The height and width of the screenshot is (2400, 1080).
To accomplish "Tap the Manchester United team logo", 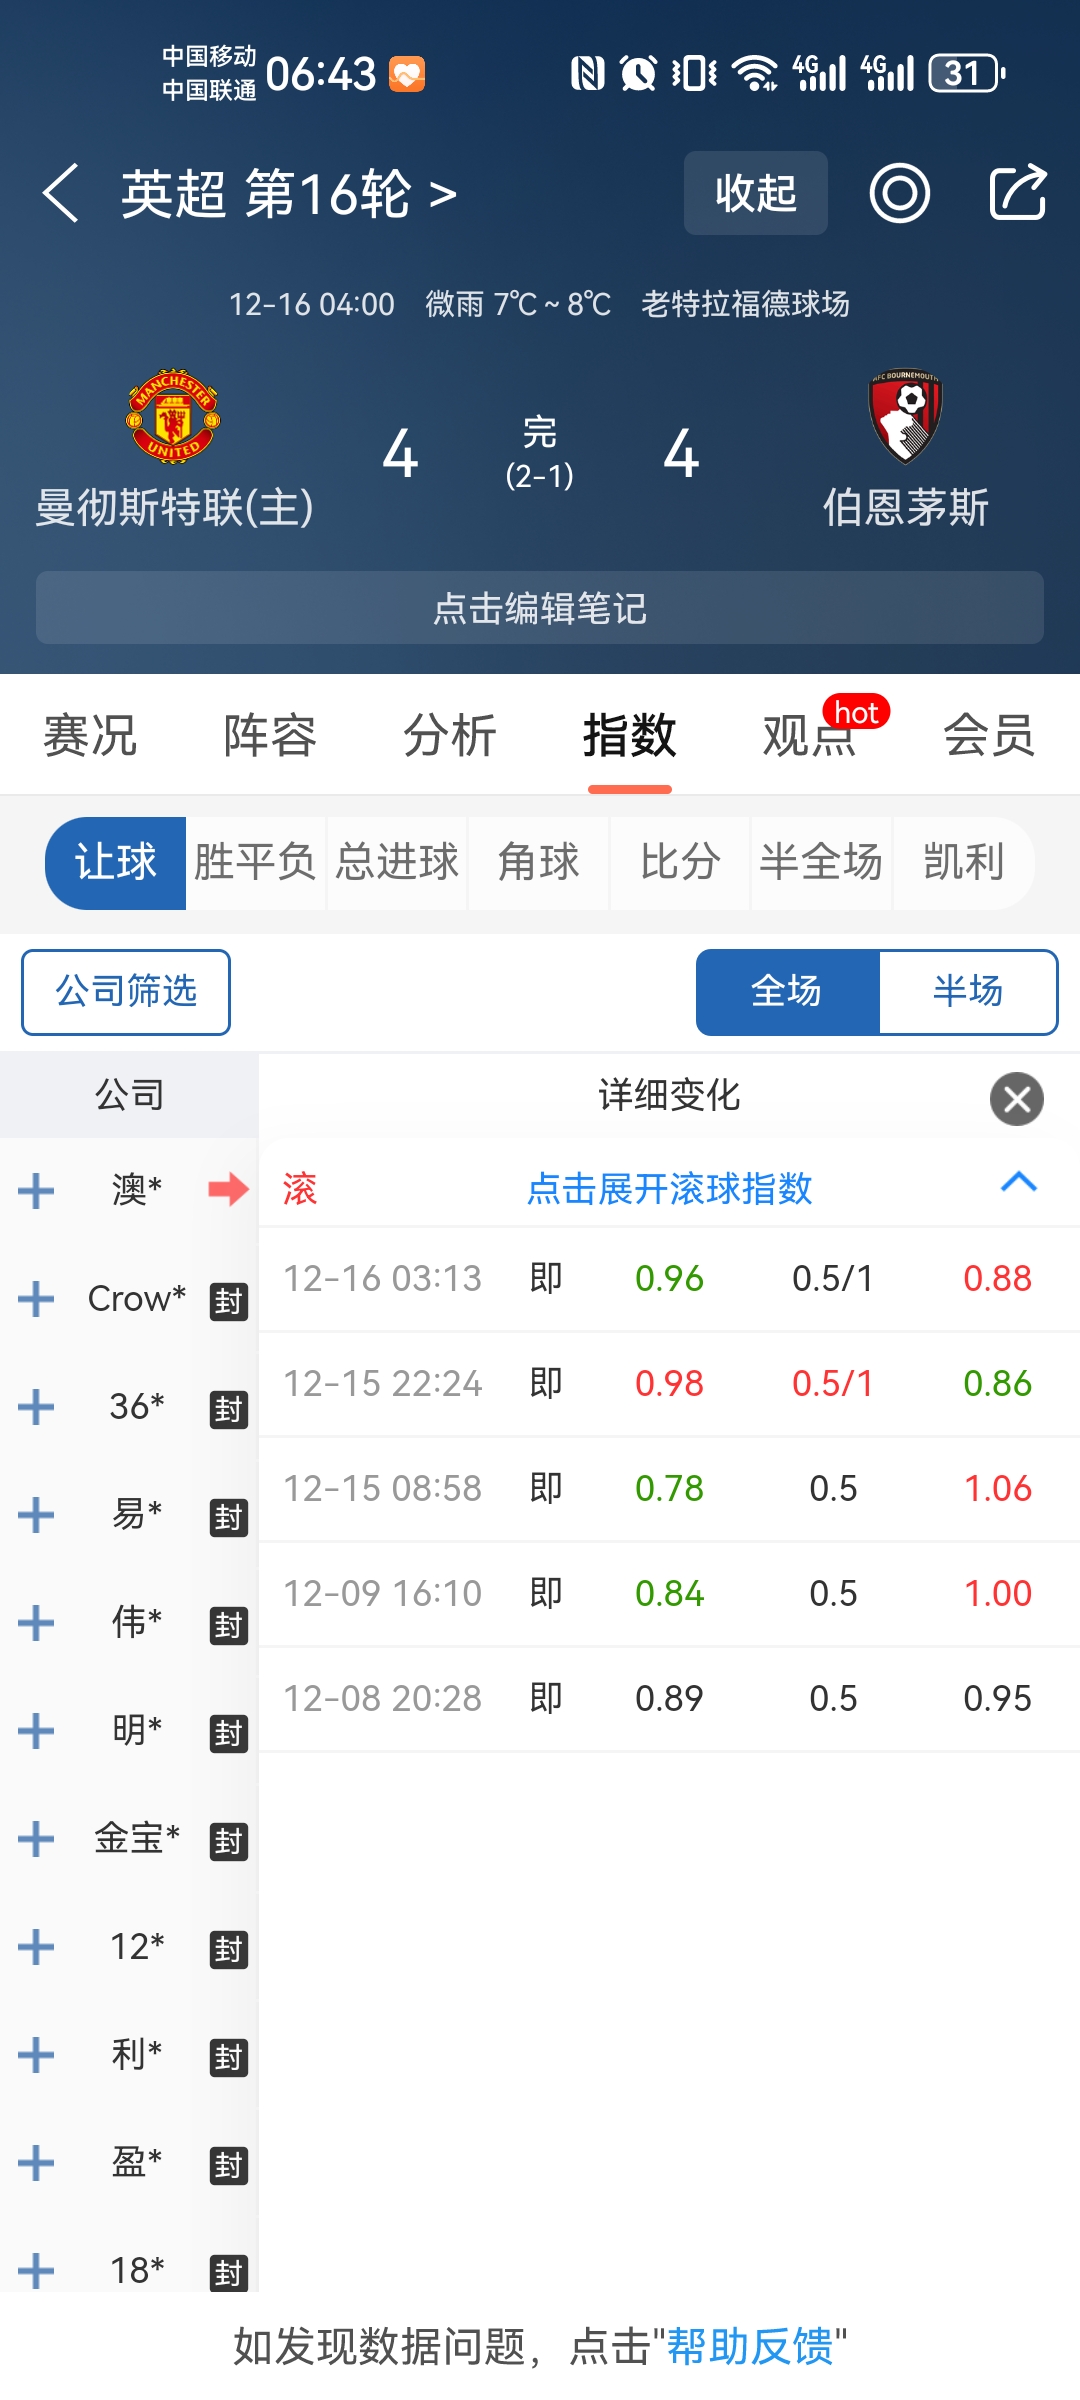I will click(173, 416).
